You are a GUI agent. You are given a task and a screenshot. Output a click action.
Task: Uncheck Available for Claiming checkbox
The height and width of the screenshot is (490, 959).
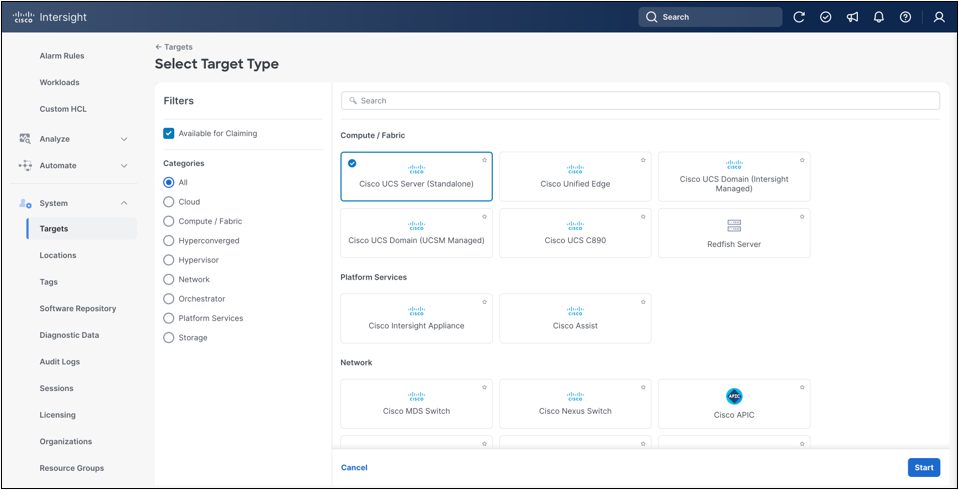[x=169, y=133]
